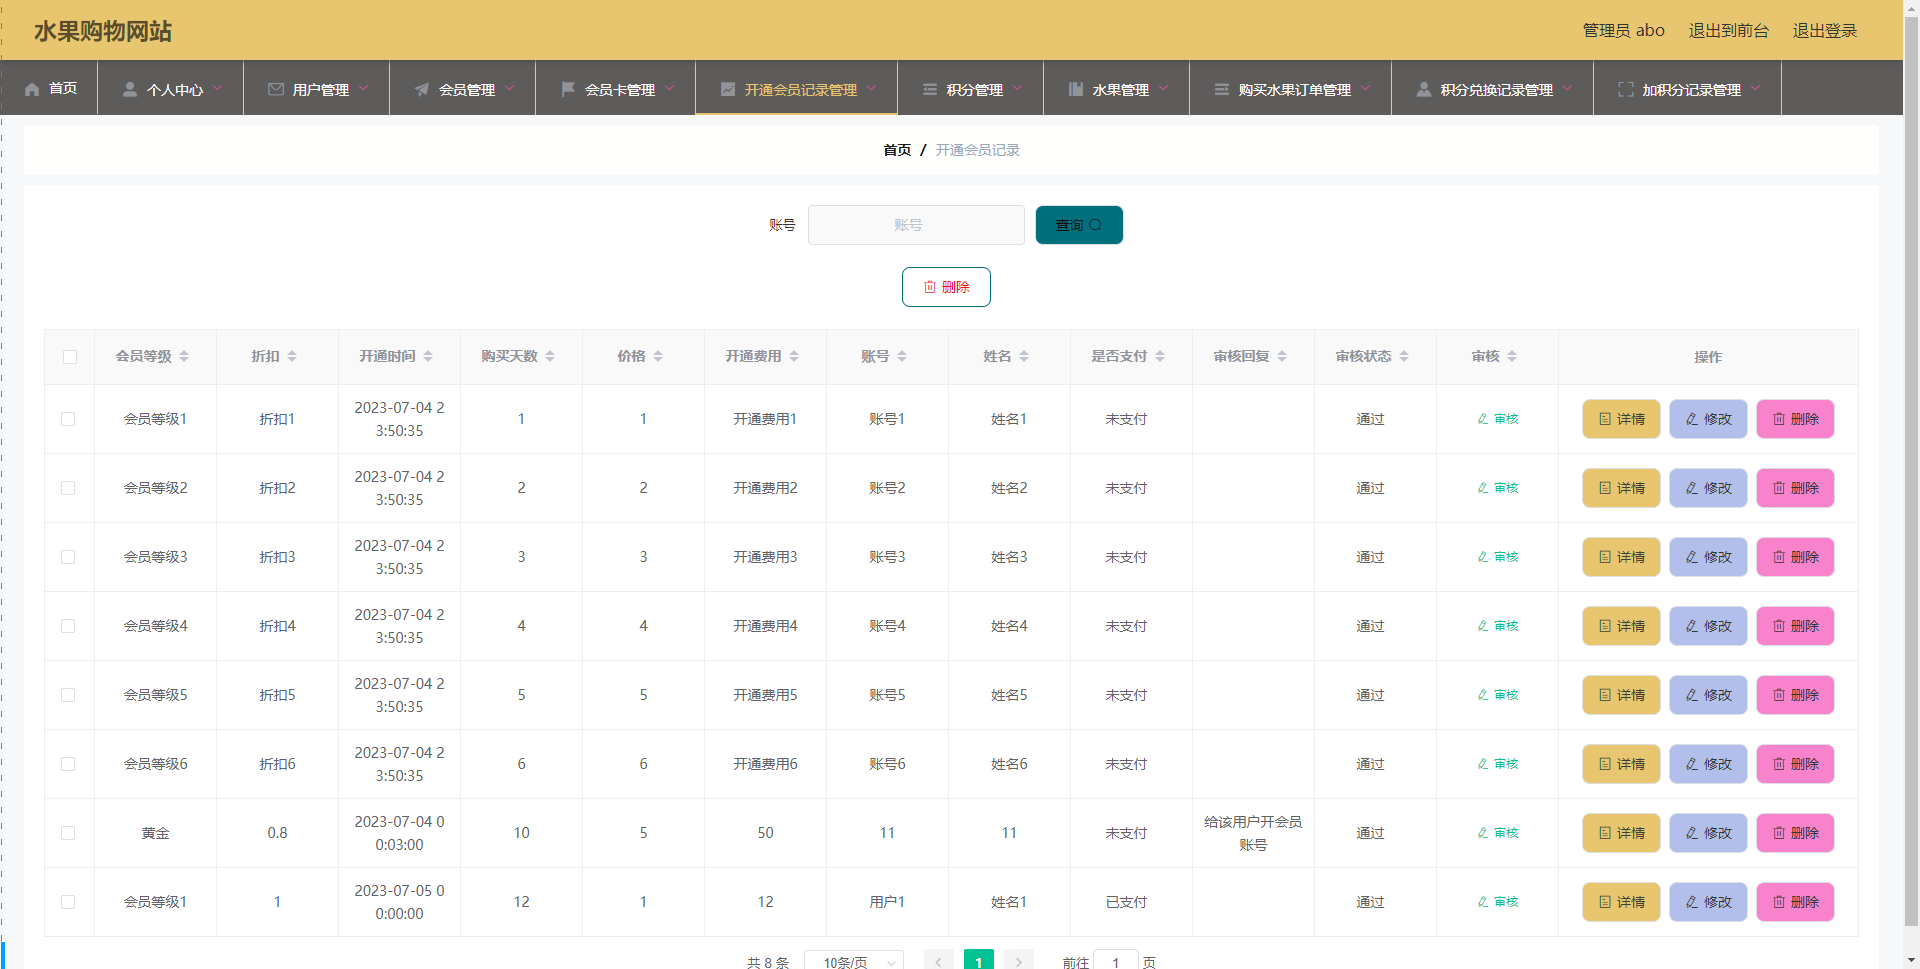Screen dimensions: 1920x969
Task: Click the list icon for 购买水果订单管理
Action: click(1222, 89)
